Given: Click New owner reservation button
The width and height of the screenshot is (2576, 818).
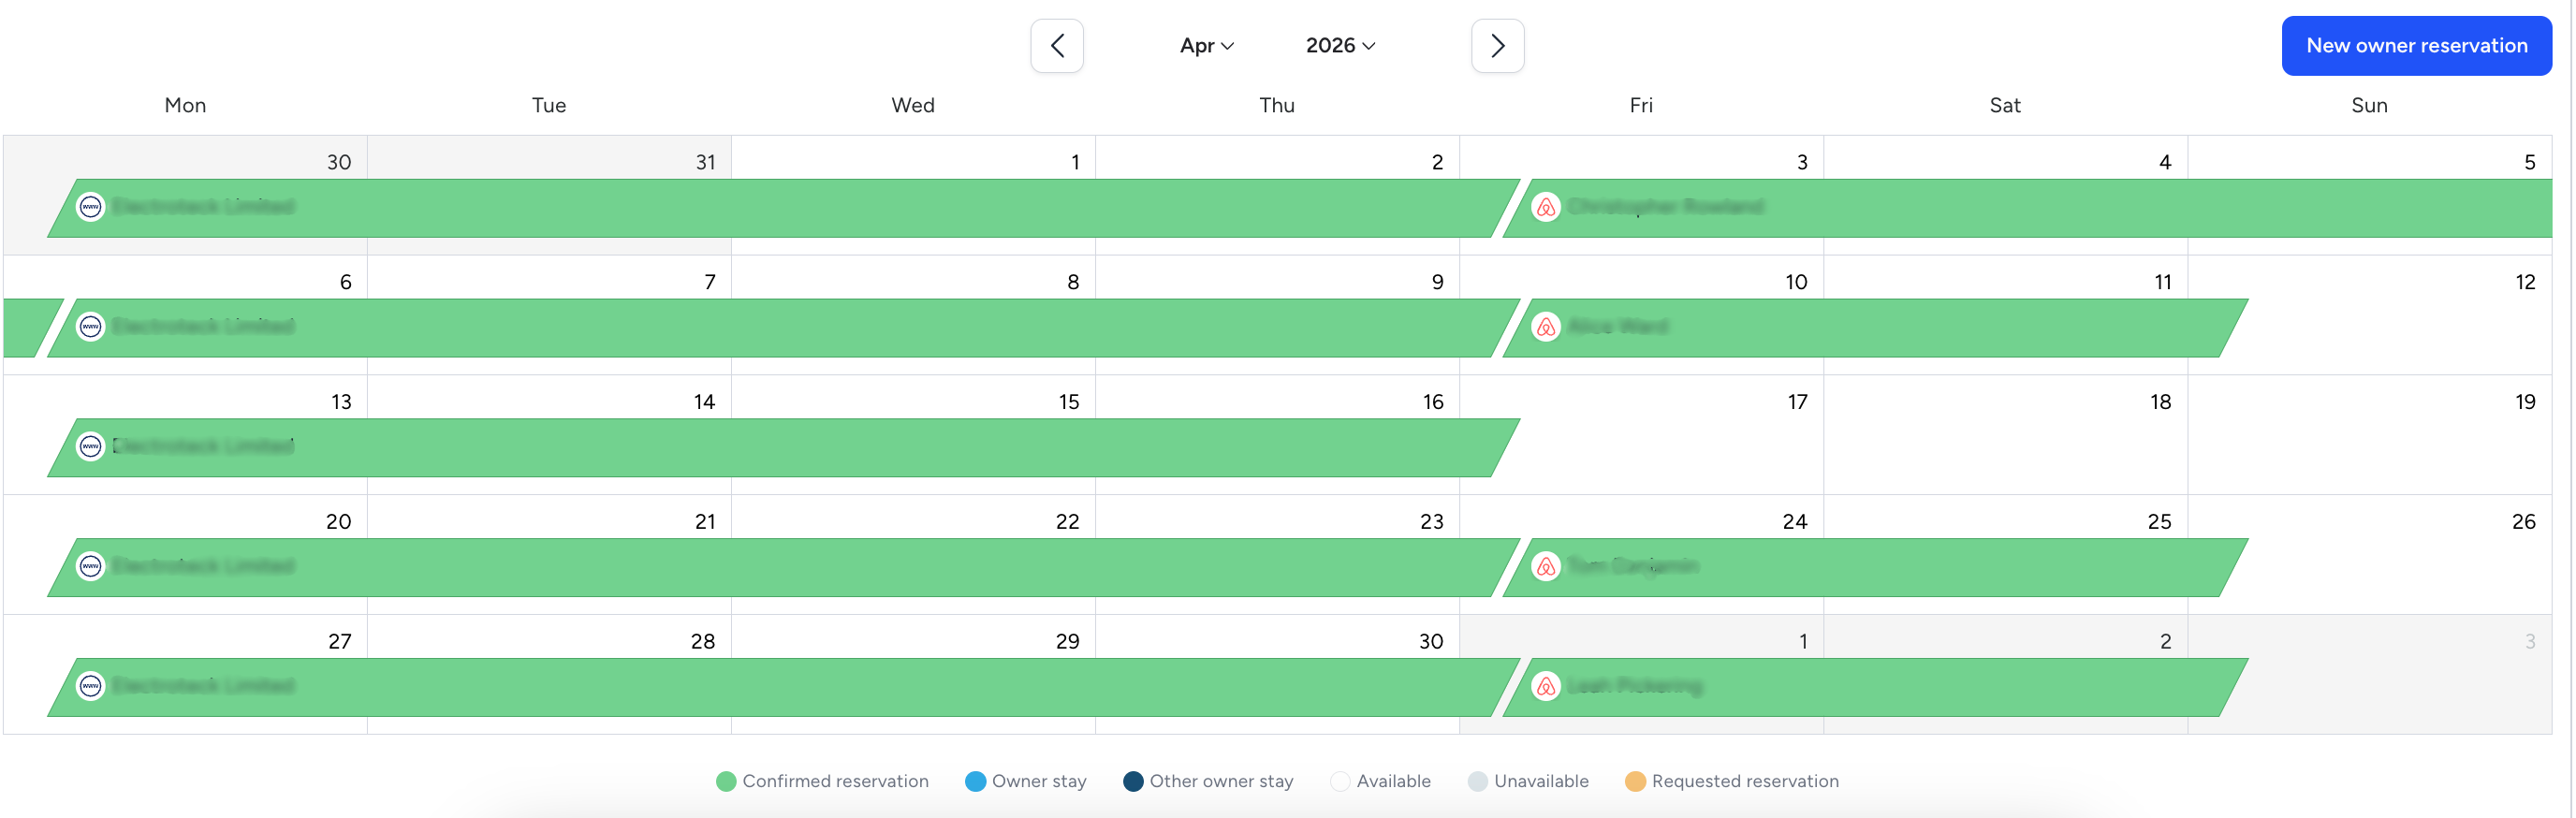Looking at the screenshot, I should point(2416,46).
